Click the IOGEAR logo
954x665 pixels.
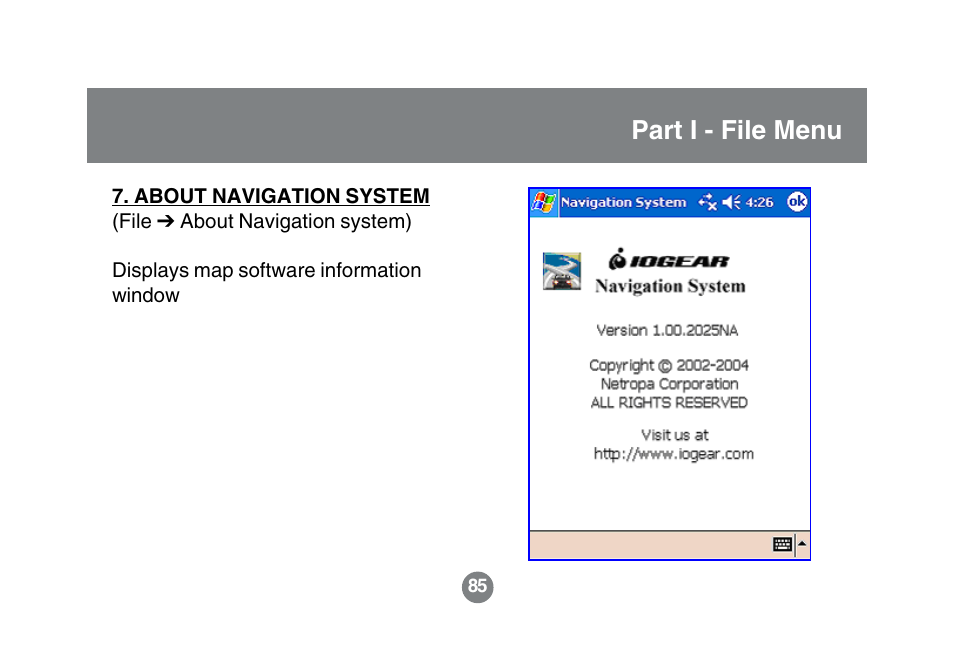click(x=669, y=259)
